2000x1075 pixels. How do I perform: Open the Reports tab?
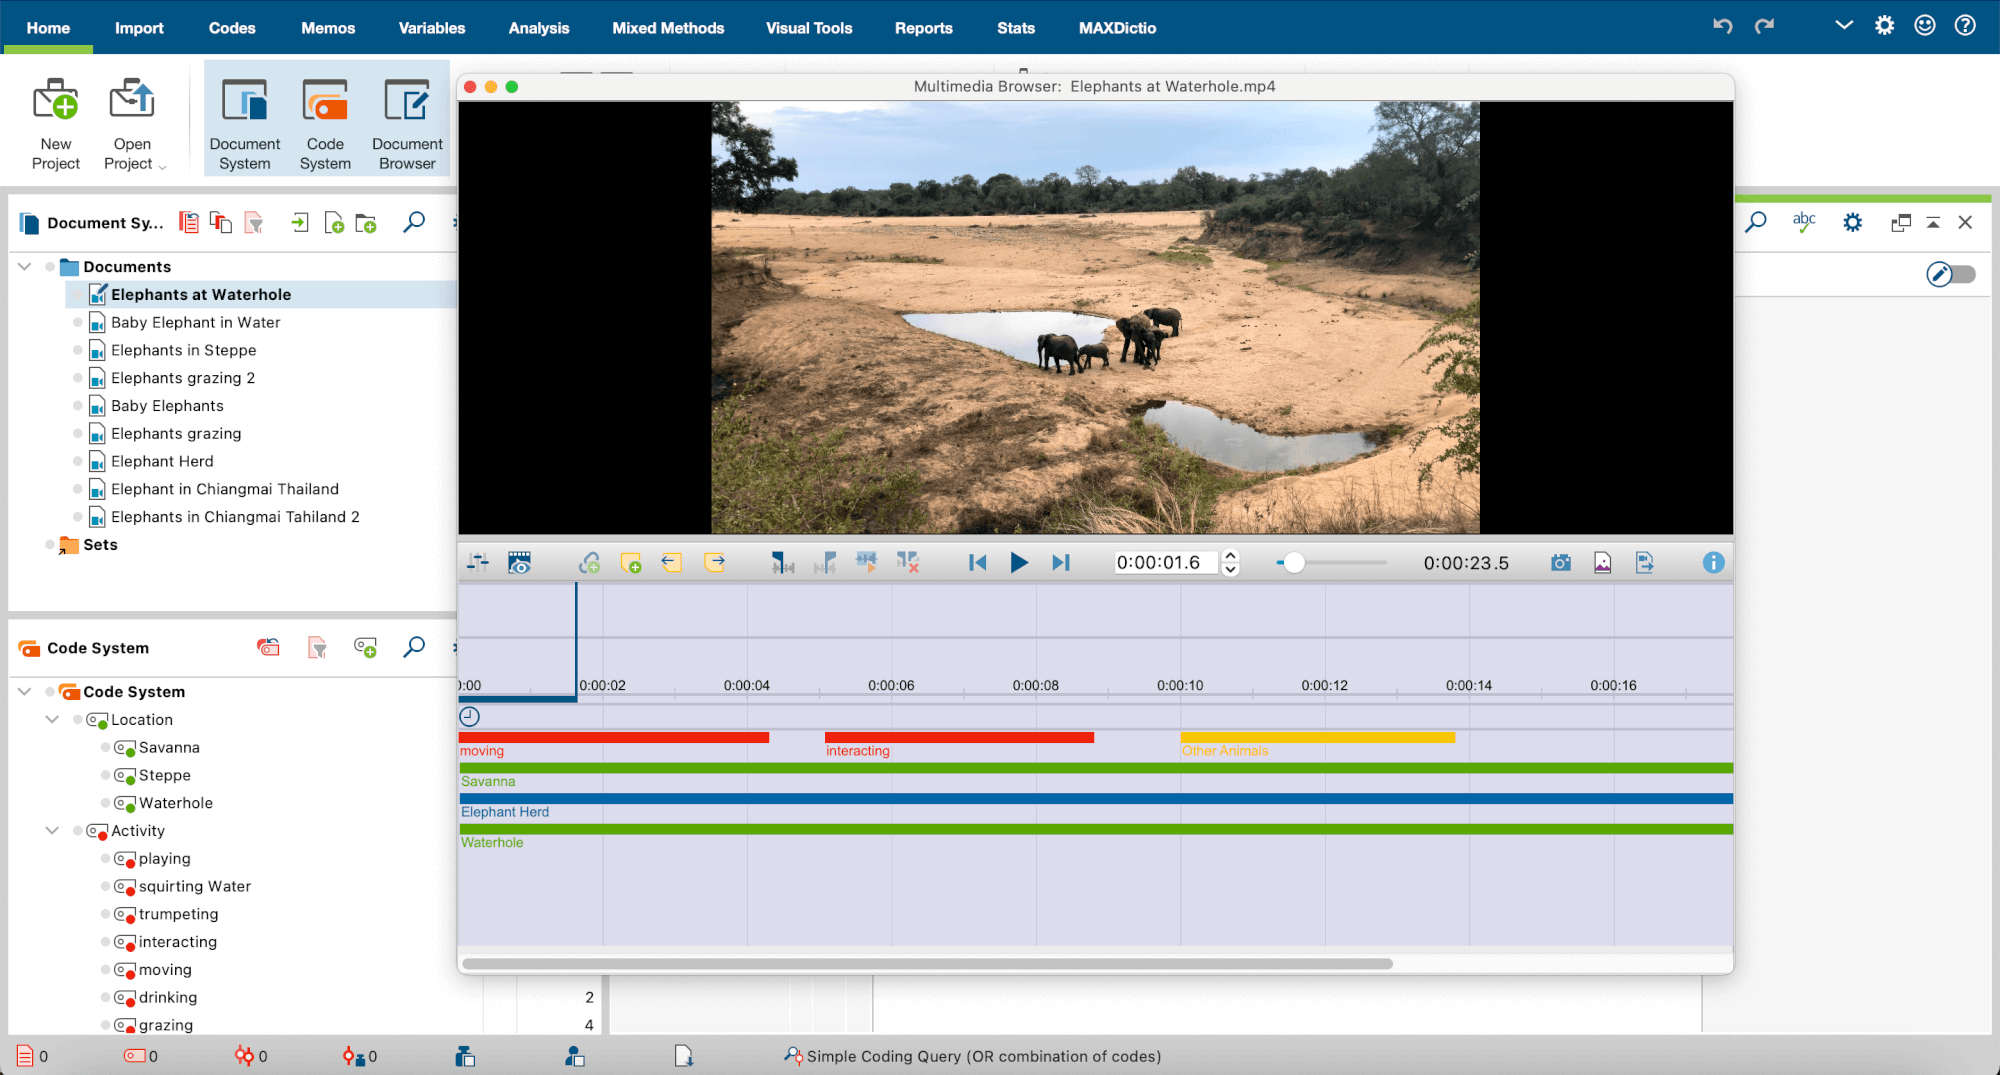coord(924,28)
